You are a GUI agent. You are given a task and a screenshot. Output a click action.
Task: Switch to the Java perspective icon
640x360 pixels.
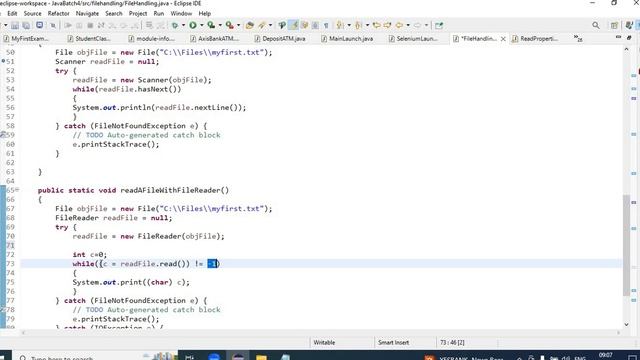pos(629,25)
